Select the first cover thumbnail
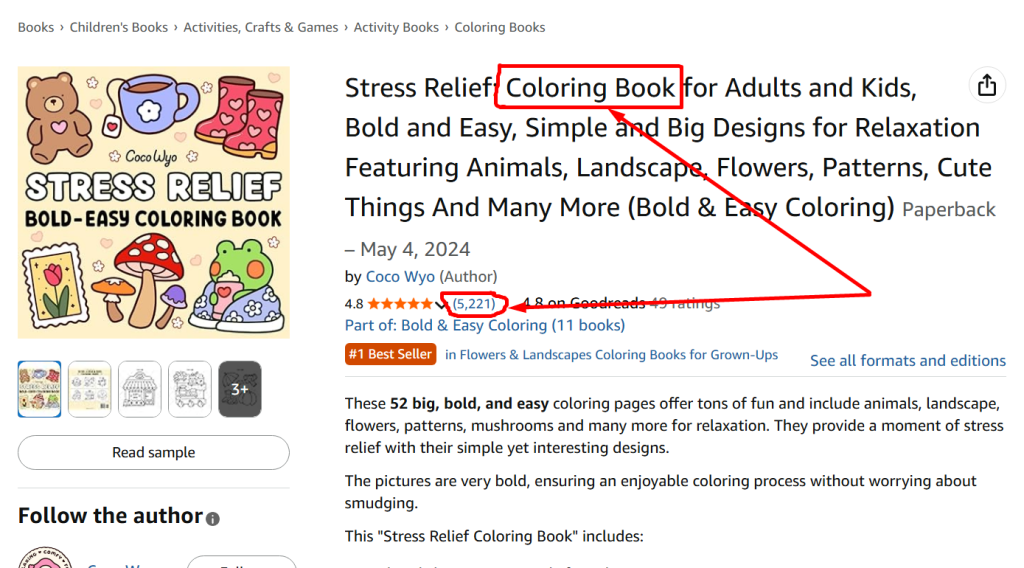 tap(39, 389)
